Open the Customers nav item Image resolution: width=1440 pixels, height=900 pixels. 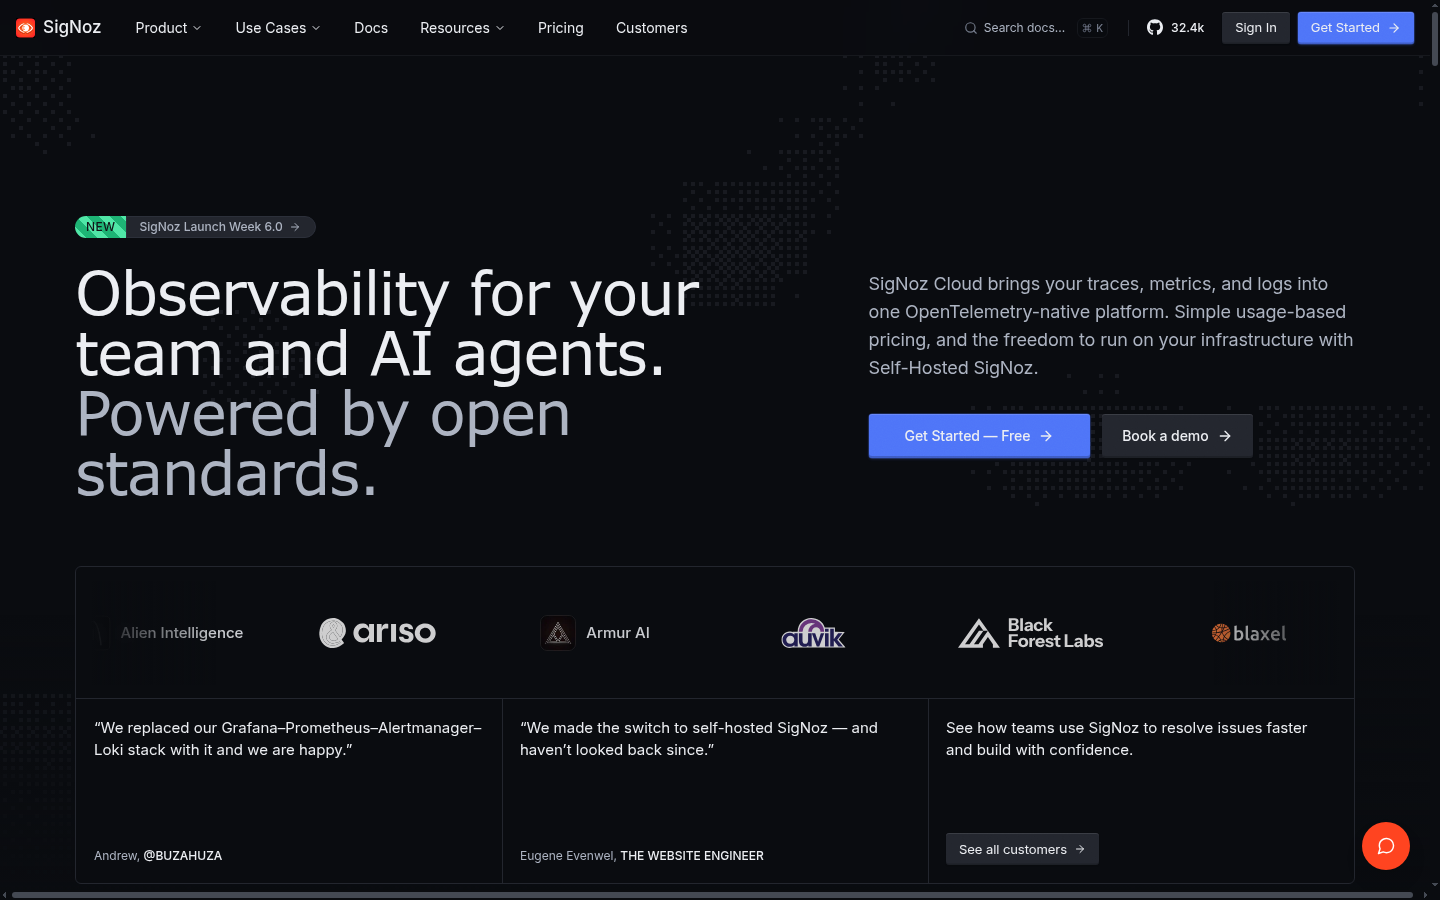tap(652, 28)
